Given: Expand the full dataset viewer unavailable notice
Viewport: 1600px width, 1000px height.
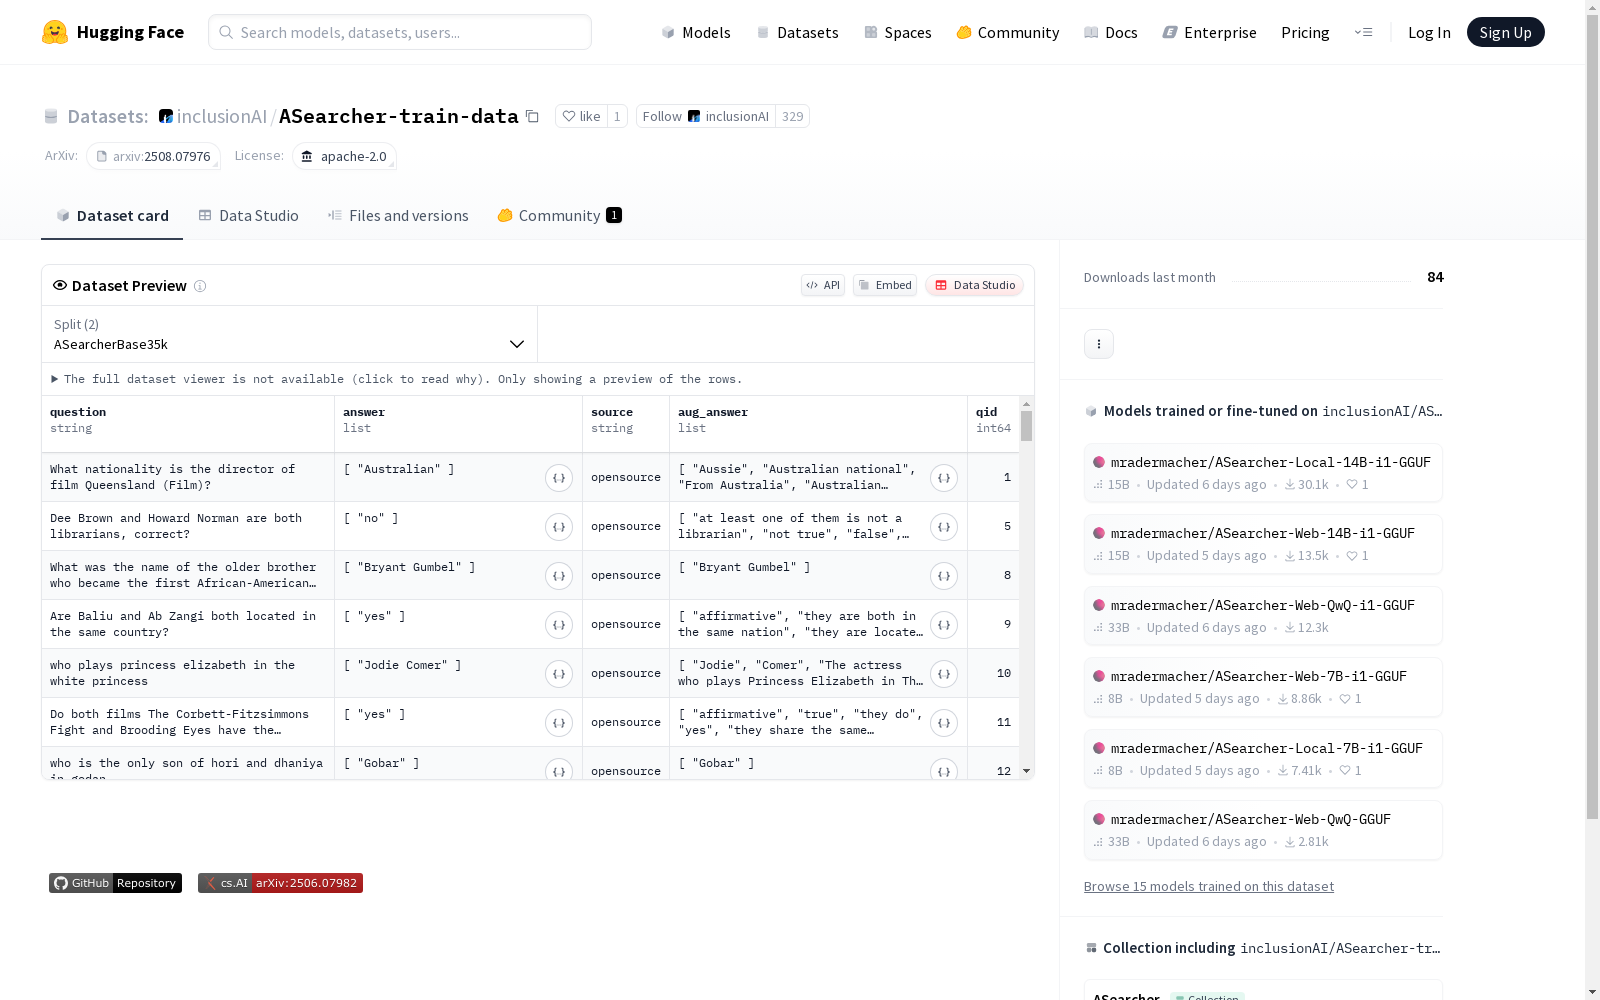Looking at the screenshot, I should tap(397, 379).
